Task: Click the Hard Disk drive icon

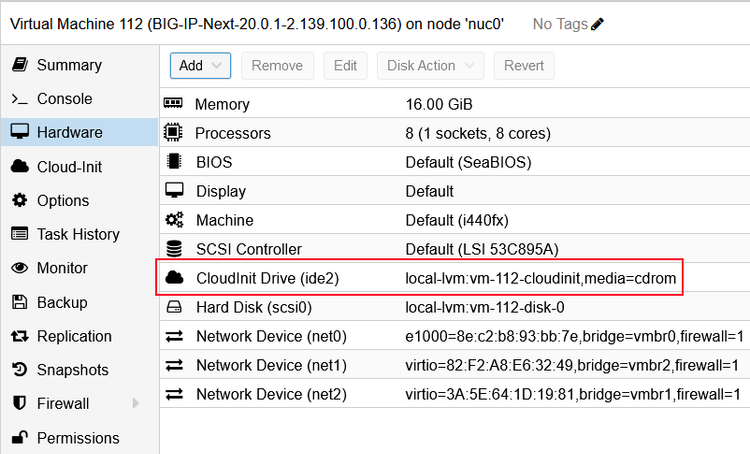Action: [174, 307]
